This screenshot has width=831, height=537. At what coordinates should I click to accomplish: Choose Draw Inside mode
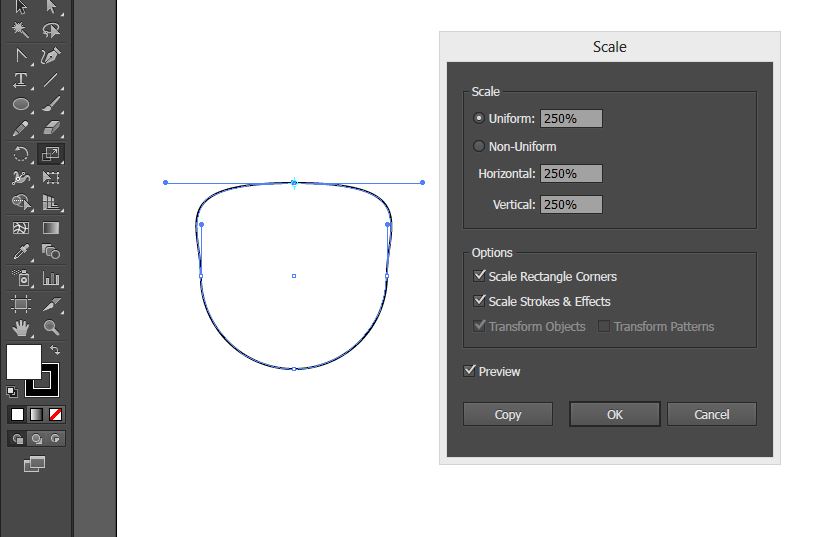(56, 438)
